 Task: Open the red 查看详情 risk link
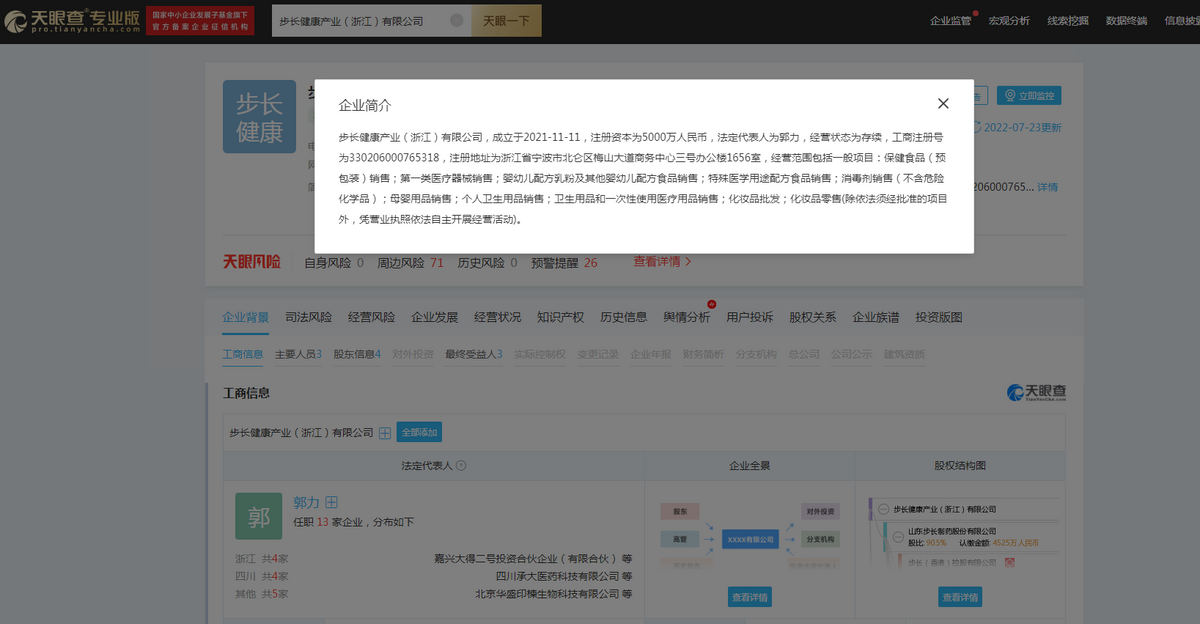pyautogui.click(x=662, y=262)
